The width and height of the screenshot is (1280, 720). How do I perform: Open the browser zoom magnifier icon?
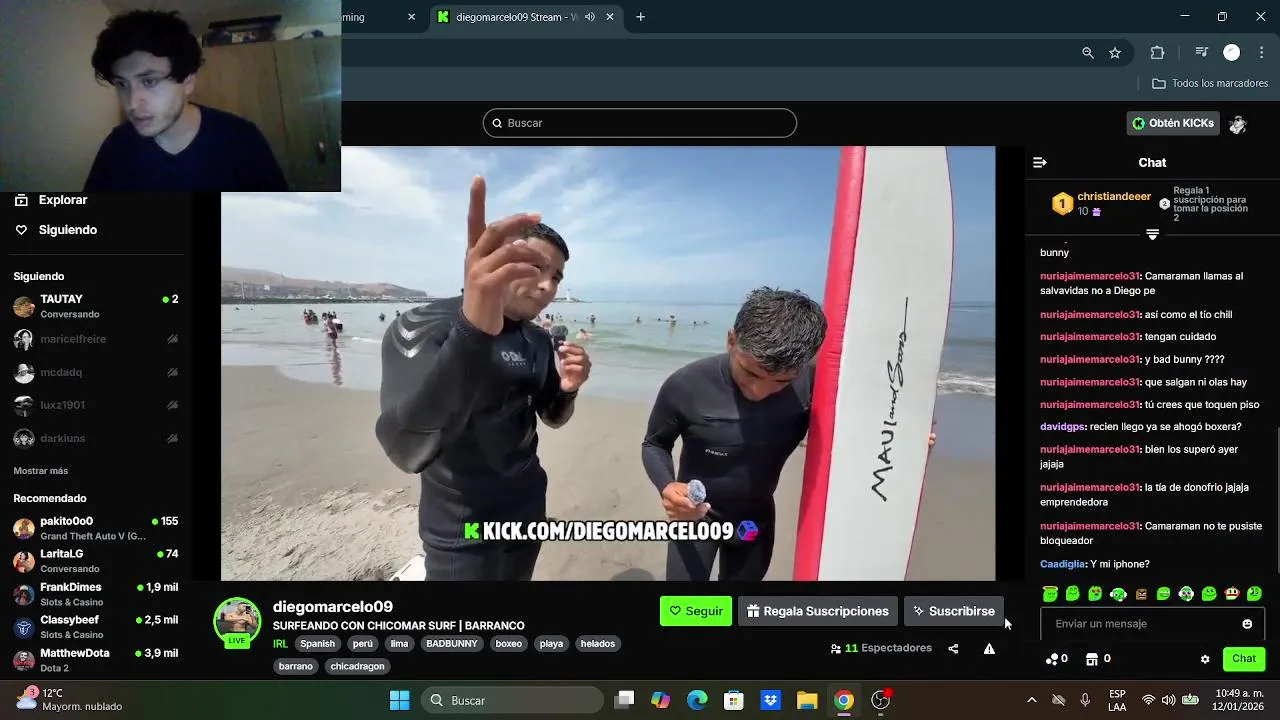pyautogui.click(x=1088, y=53)
